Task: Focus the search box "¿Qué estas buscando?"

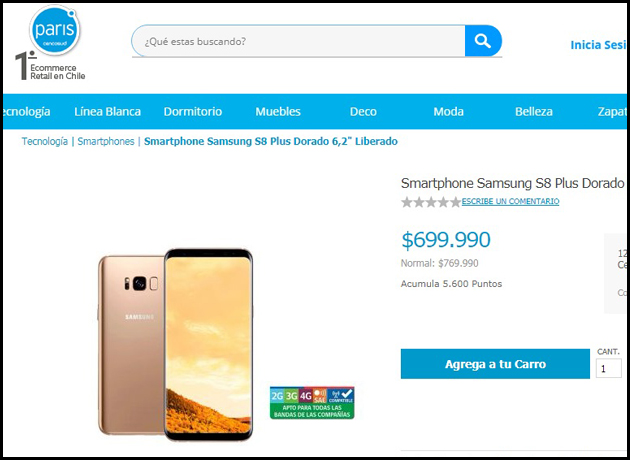Action: pos(298,41)
